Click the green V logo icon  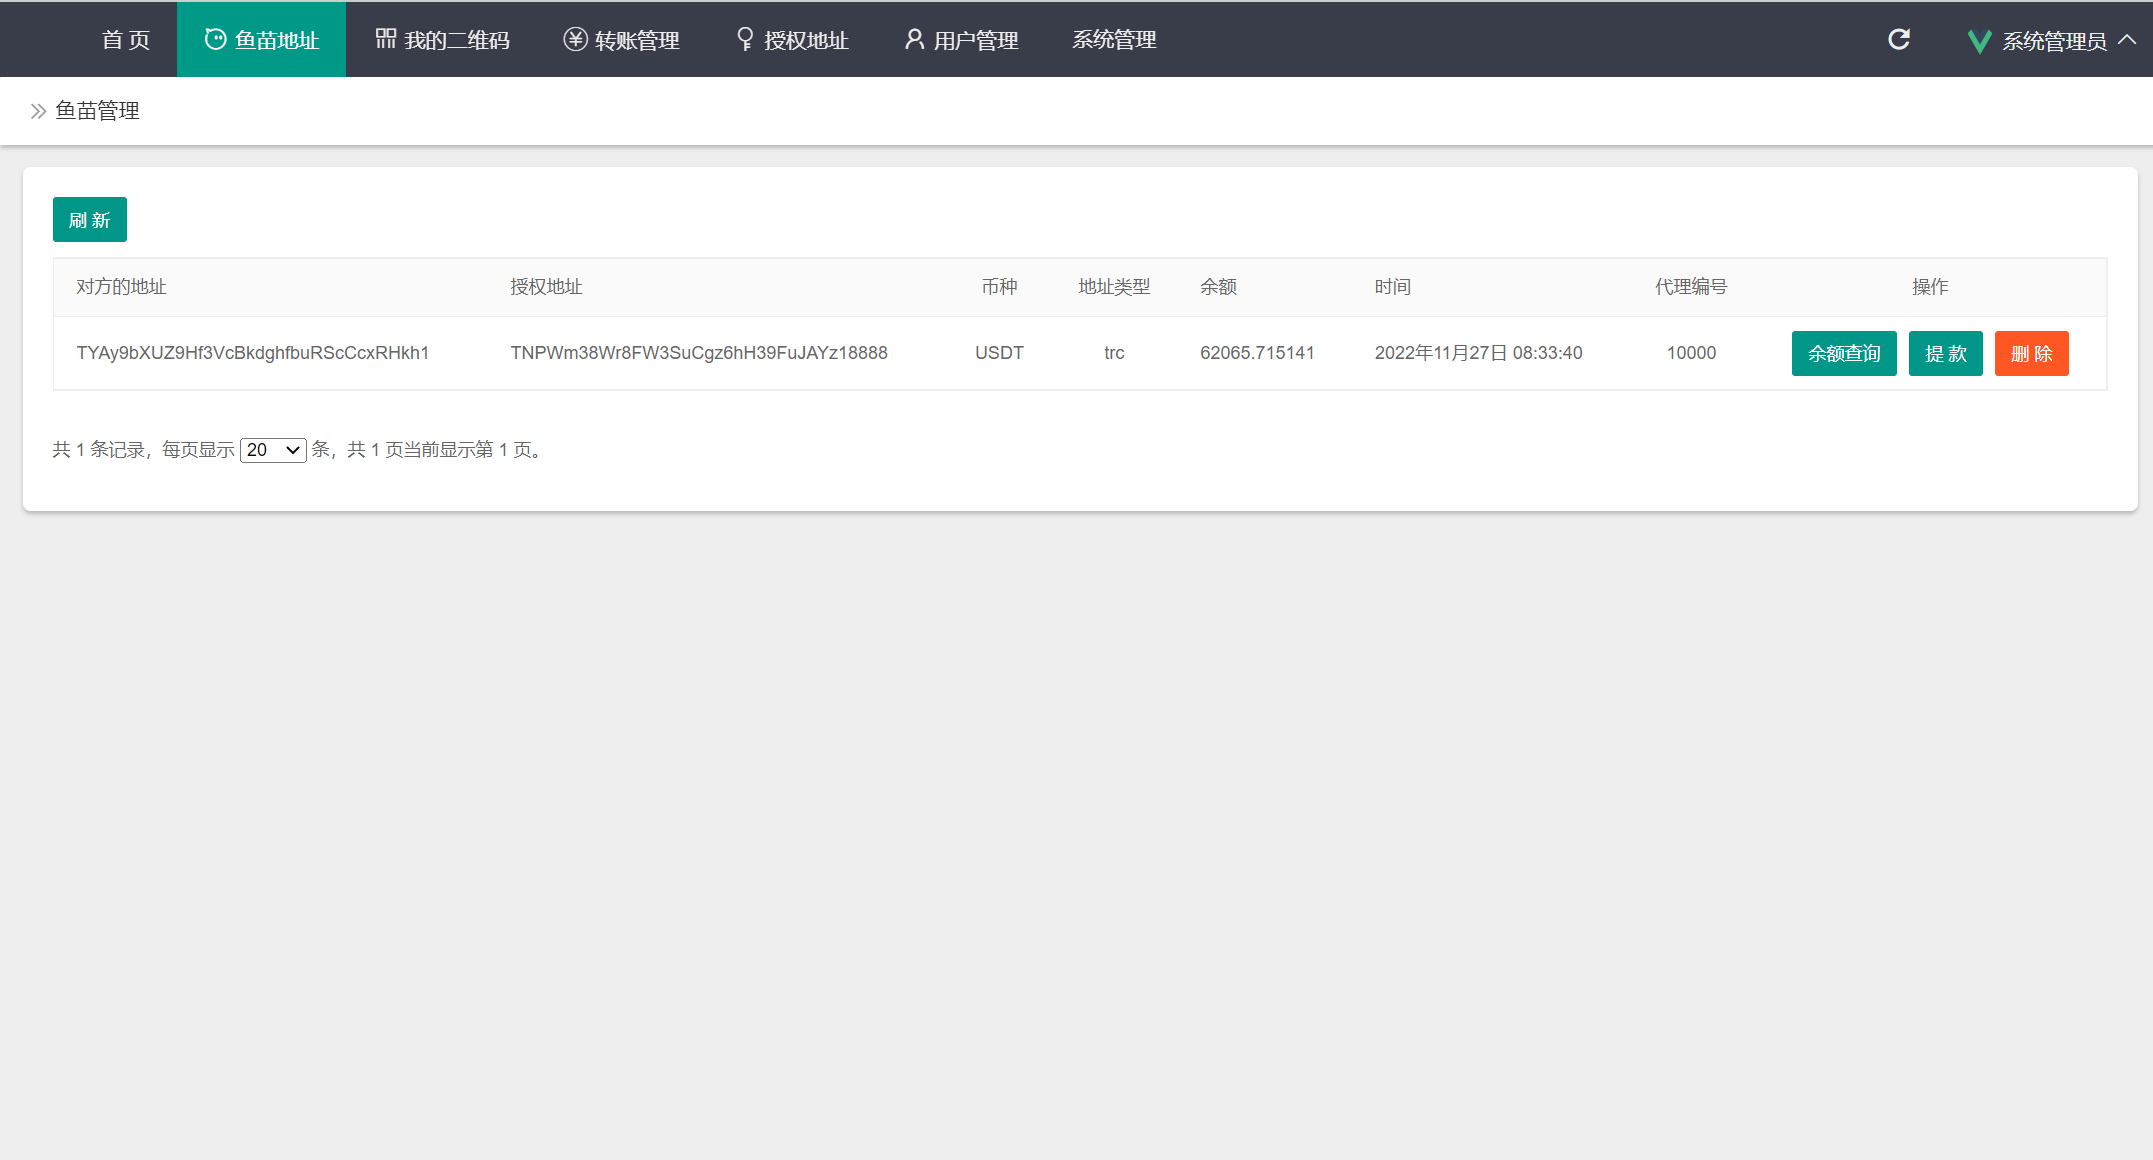tap(1979, 41)
